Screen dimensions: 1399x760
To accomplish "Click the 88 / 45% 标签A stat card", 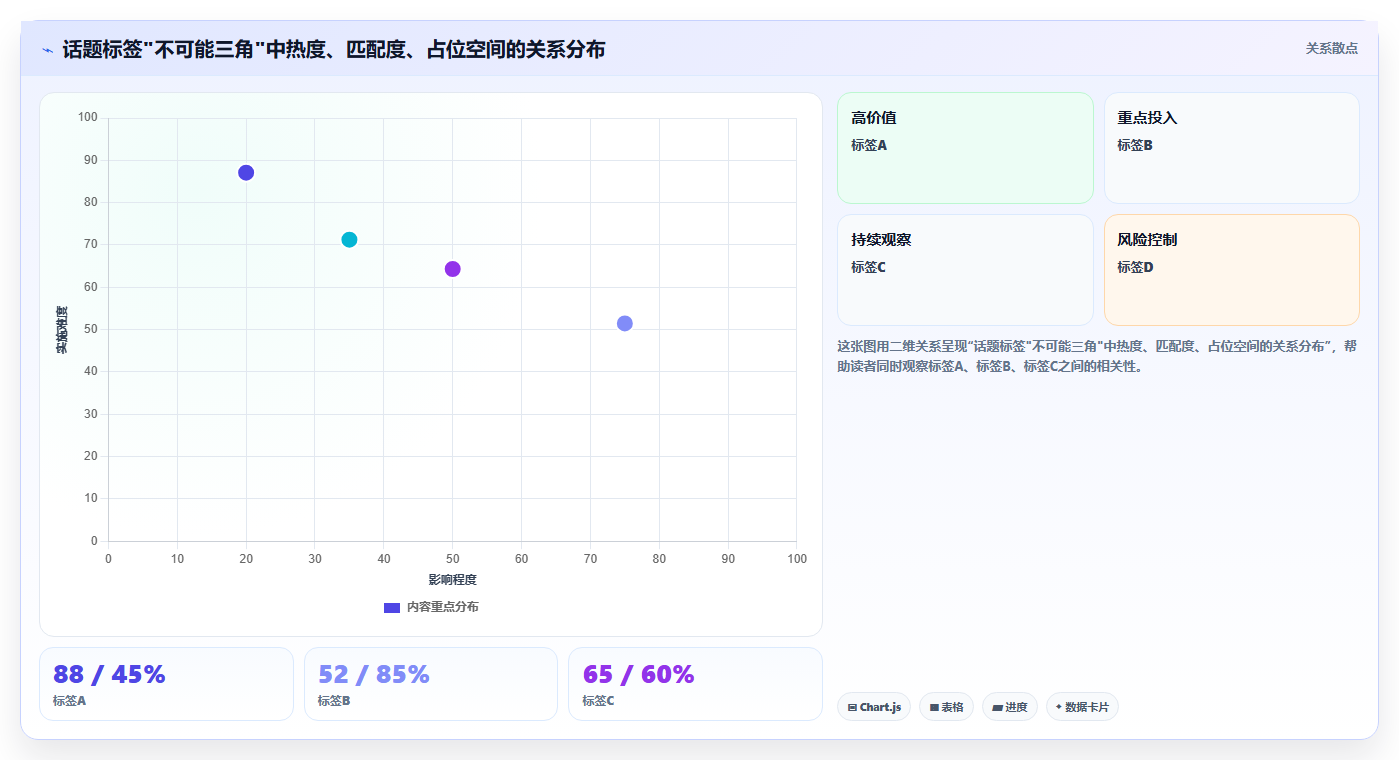I will [x=166, y=684].
